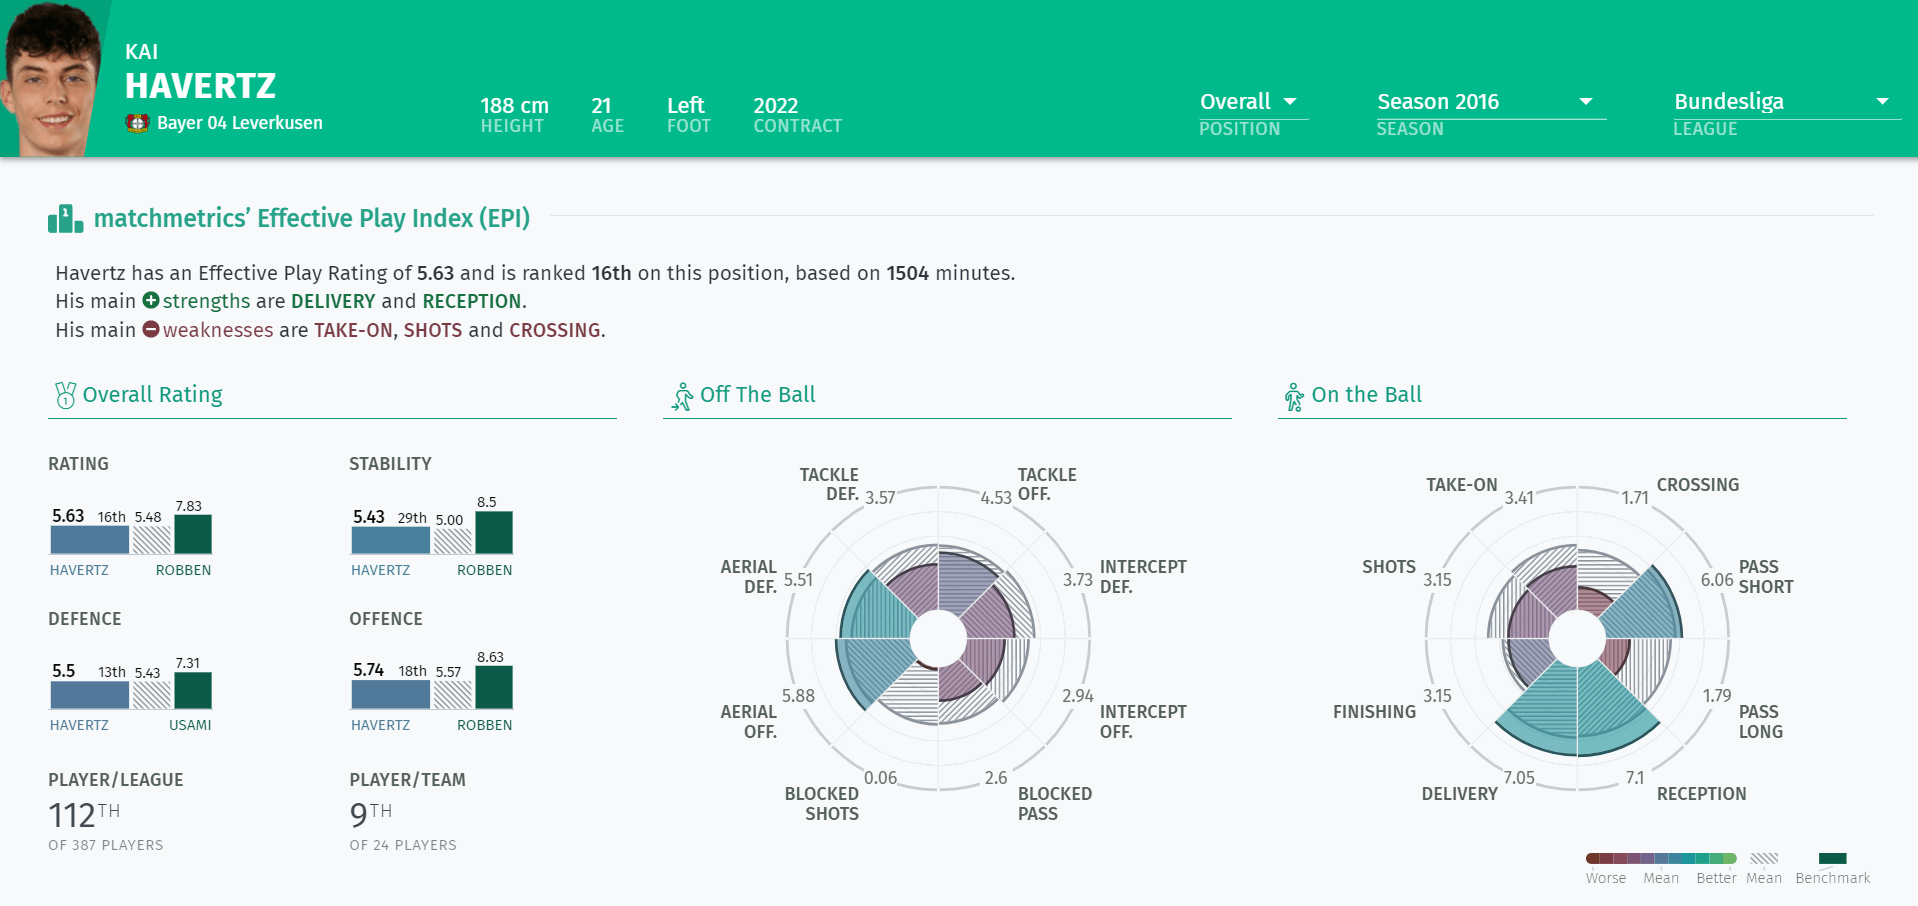Click the USAMI label under DEFENCE
The image size is (1918, 906).
point(190,725)
